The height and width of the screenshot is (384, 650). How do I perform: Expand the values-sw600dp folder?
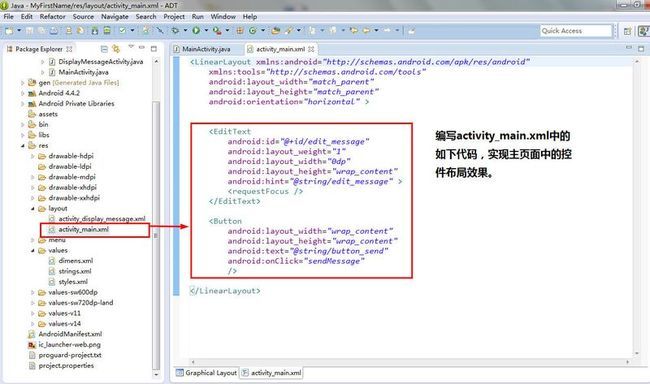coord(33,292)
